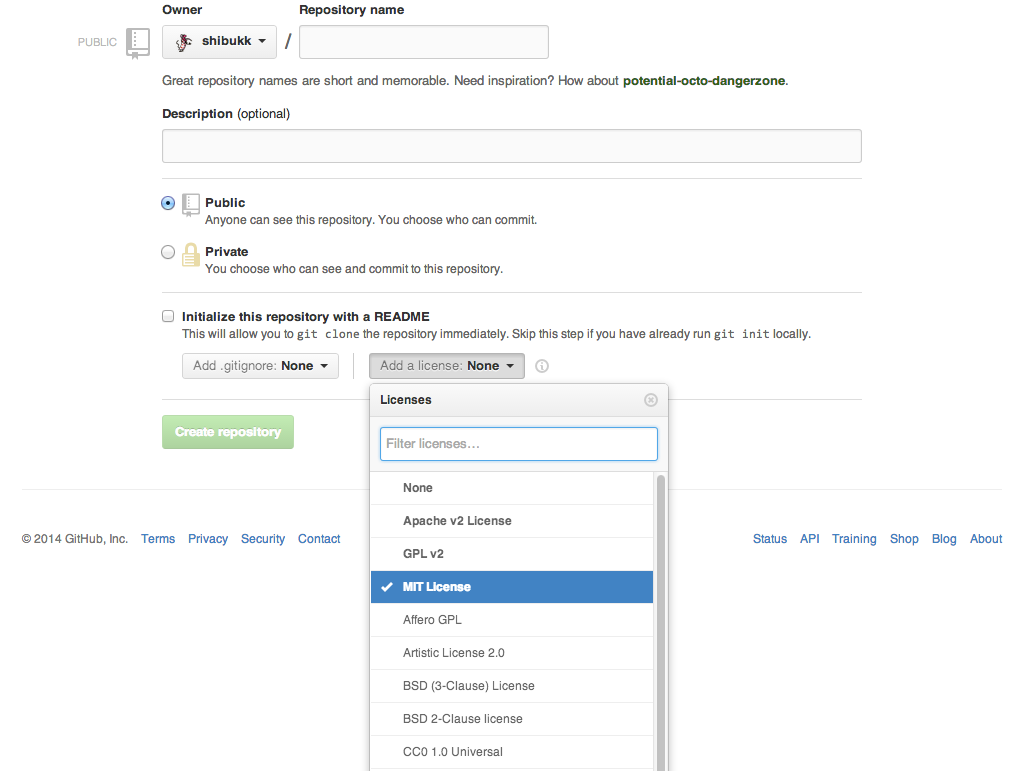Click the Filter licenses search box
Screen dimensions: 1024x771
pos(519,444)
